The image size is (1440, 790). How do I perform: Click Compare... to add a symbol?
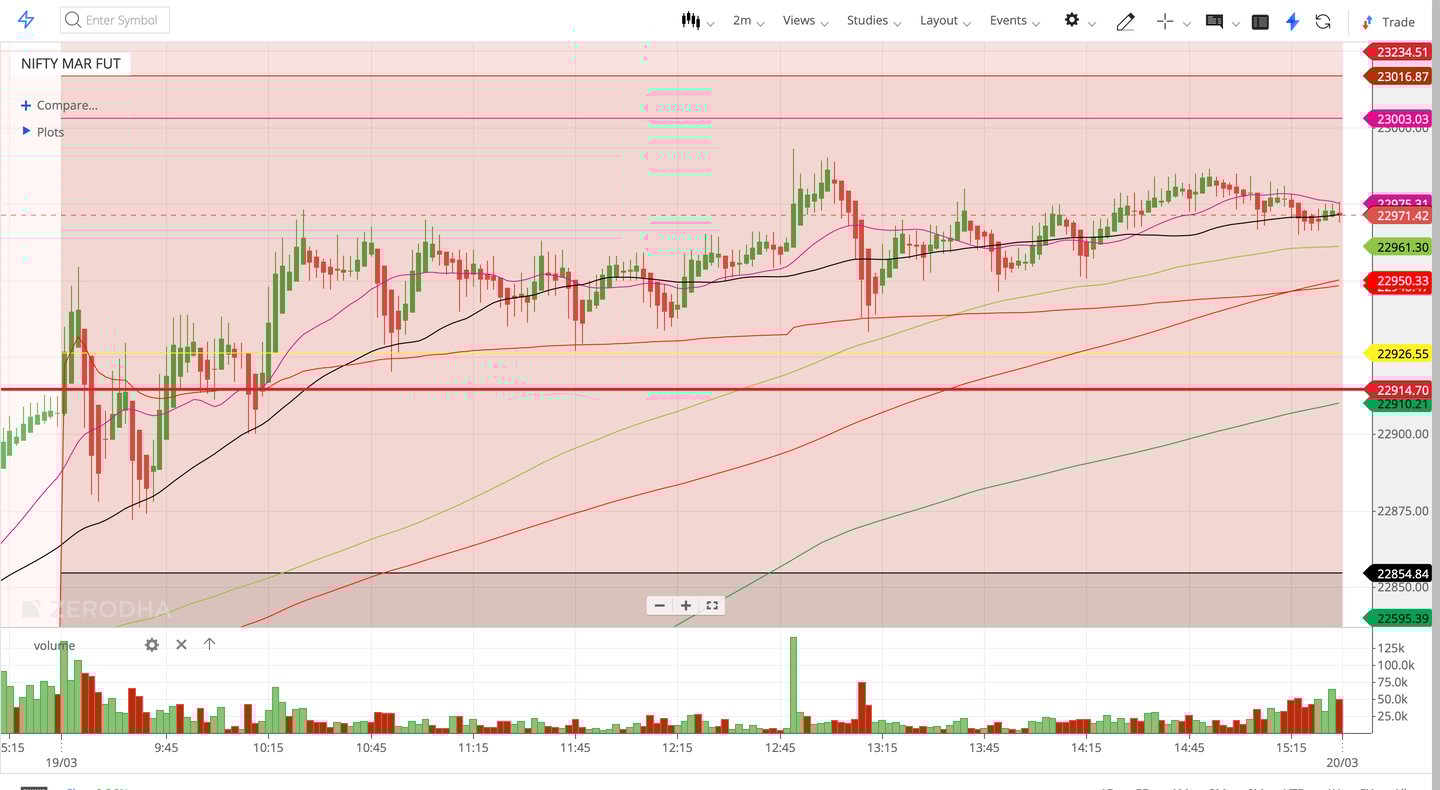click(x=67, y=105)
